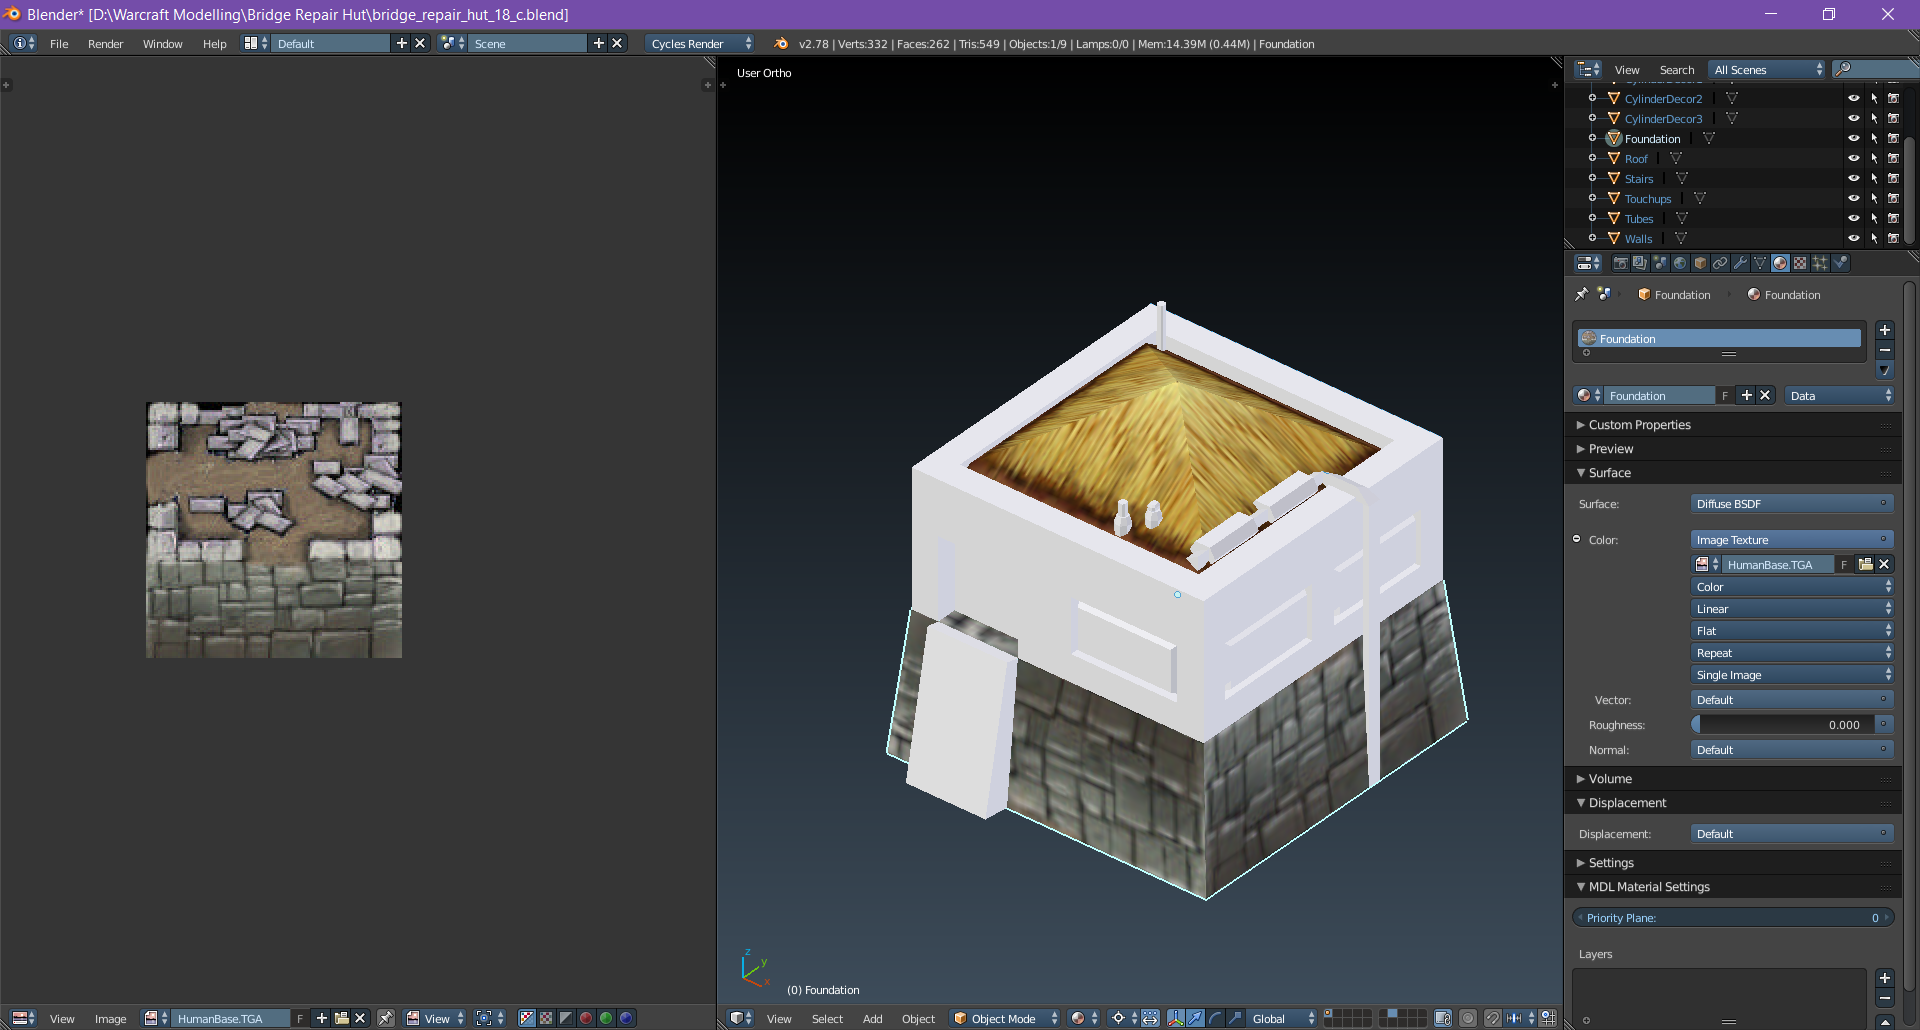Open the Add menu in 3D view header
Viewport: 1920px width, 1030px height.
[x=872, y=1018]
